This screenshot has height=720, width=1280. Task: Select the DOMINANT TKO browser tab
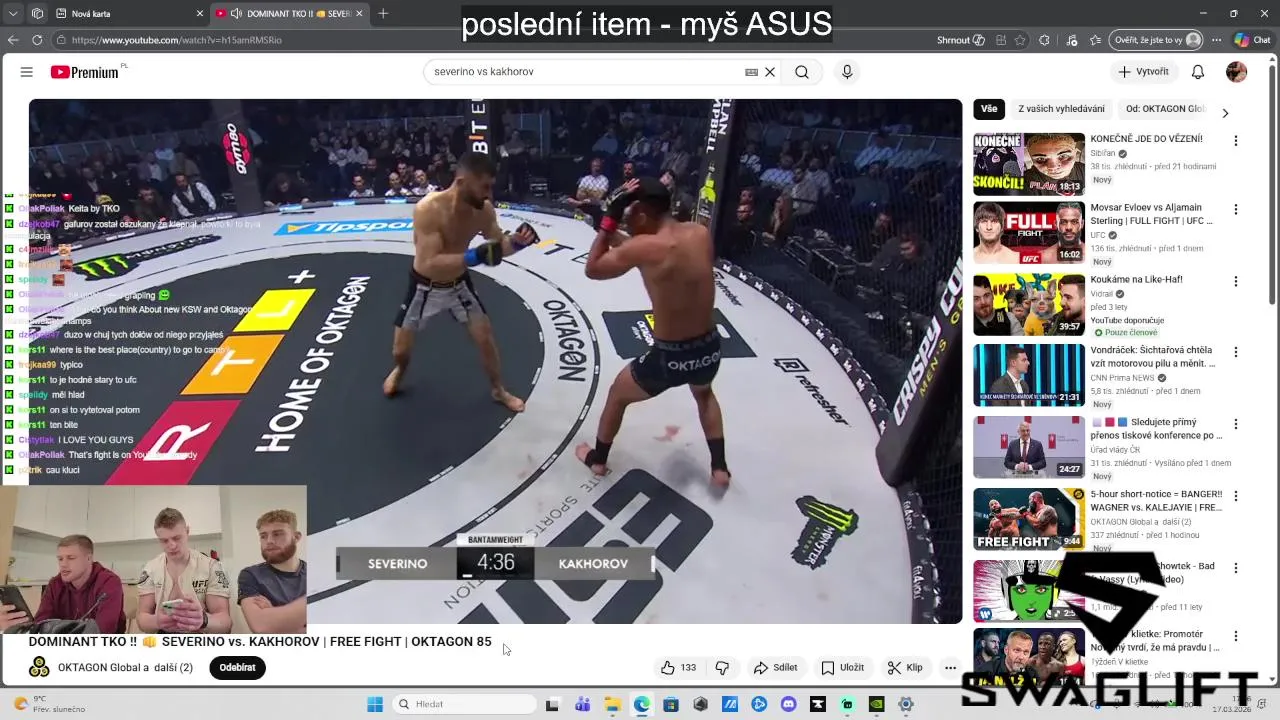(290, 14)
